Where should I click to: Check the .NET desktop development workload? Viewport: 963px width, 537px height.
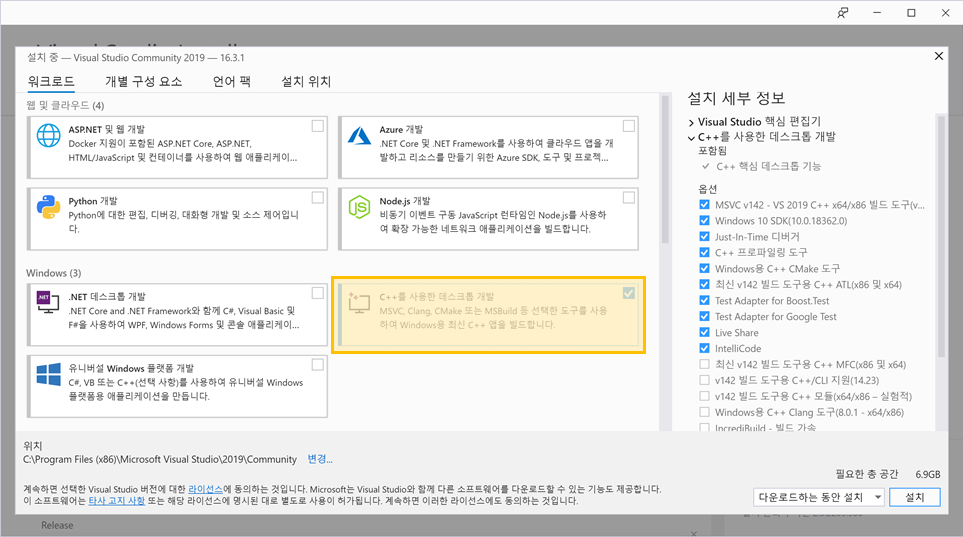point(318,293)
